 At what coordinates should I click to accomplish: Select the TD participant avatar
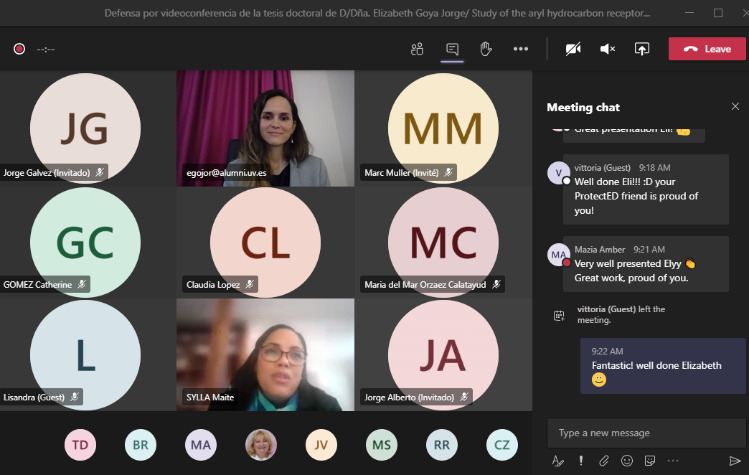click(80, 444)
